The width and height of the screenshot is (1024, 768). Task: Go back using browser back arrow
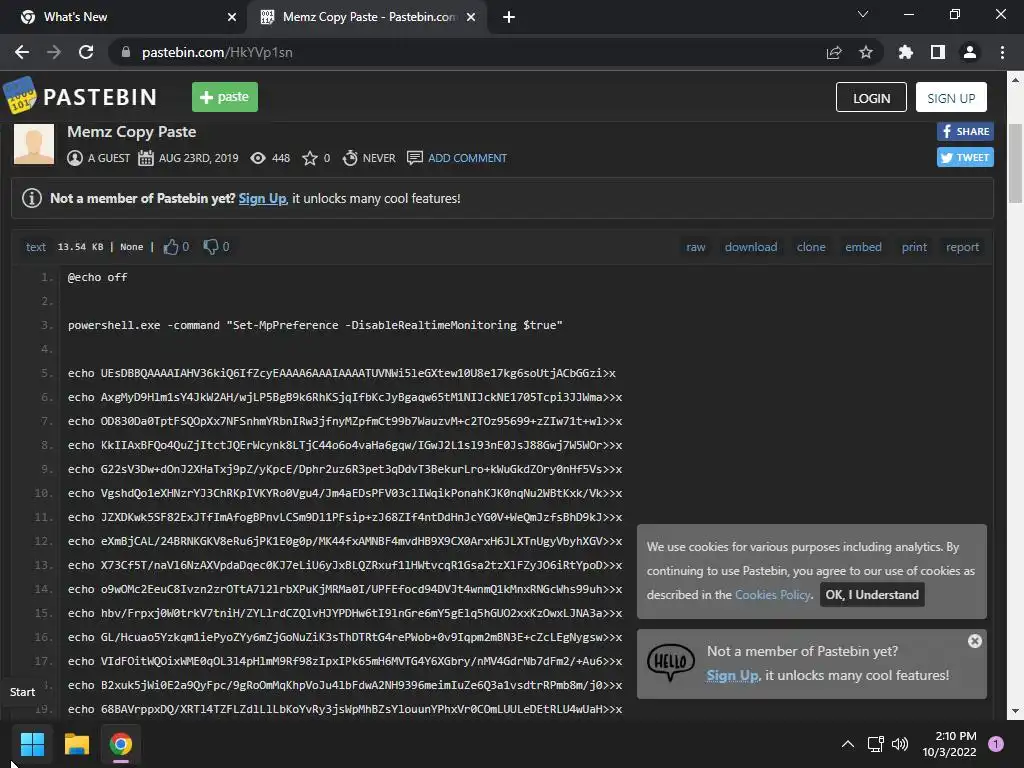[x=22, y=52]
